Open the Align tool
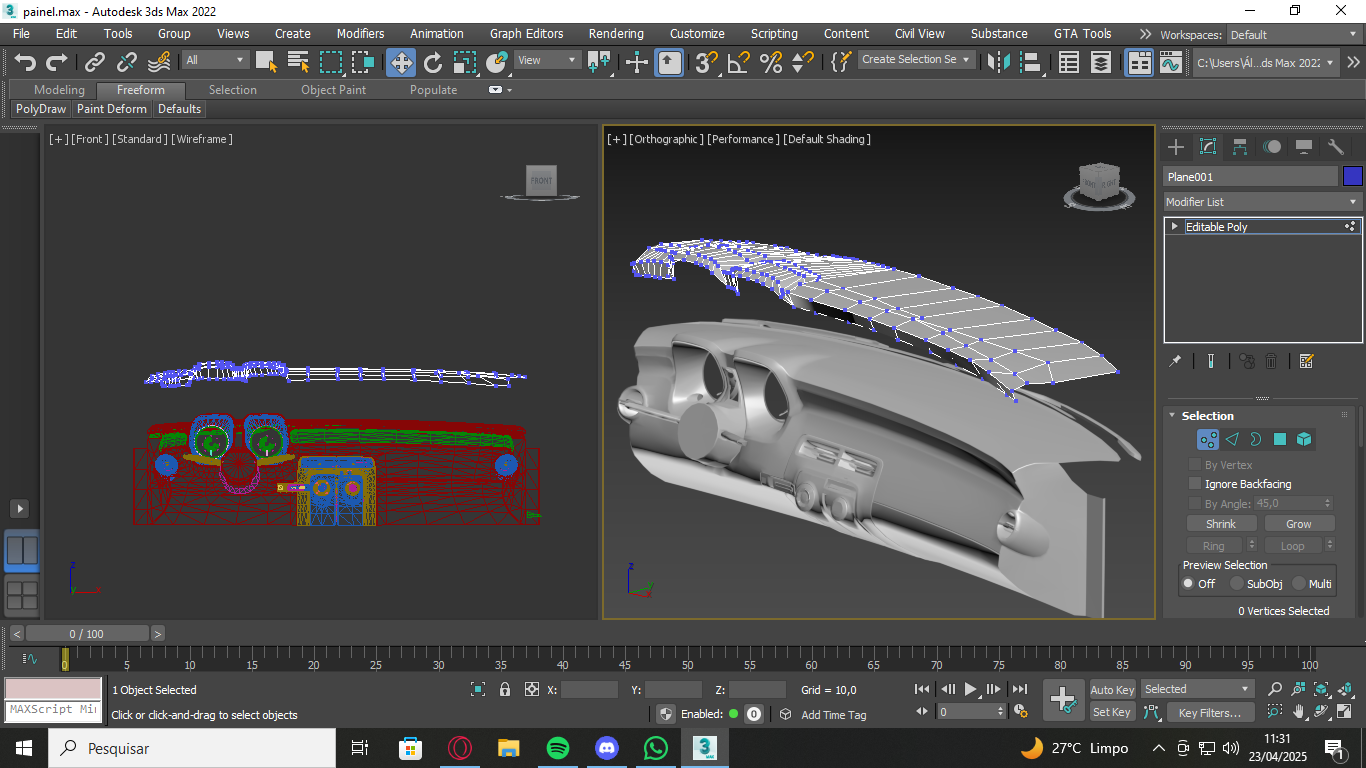This screenshot has height=768, width=1366. 1030,62
